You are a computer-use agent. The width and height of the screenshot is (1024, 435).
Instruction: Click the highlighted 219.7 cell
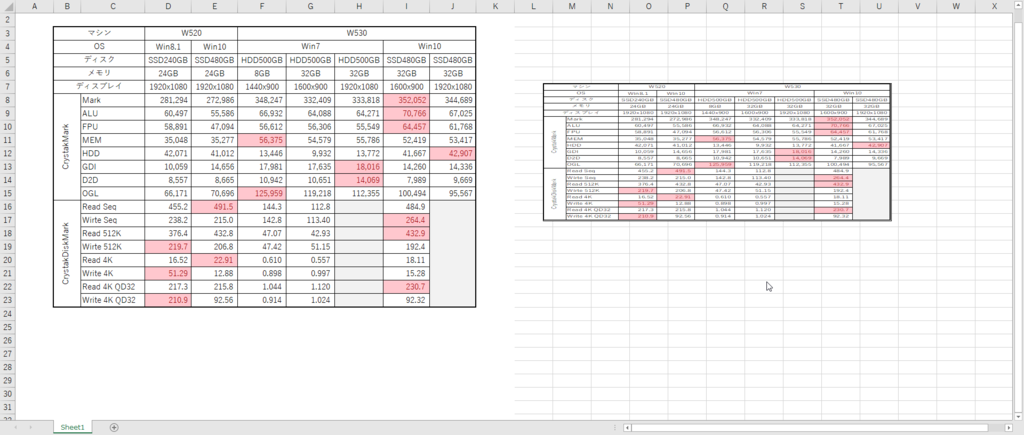(168, 247)
